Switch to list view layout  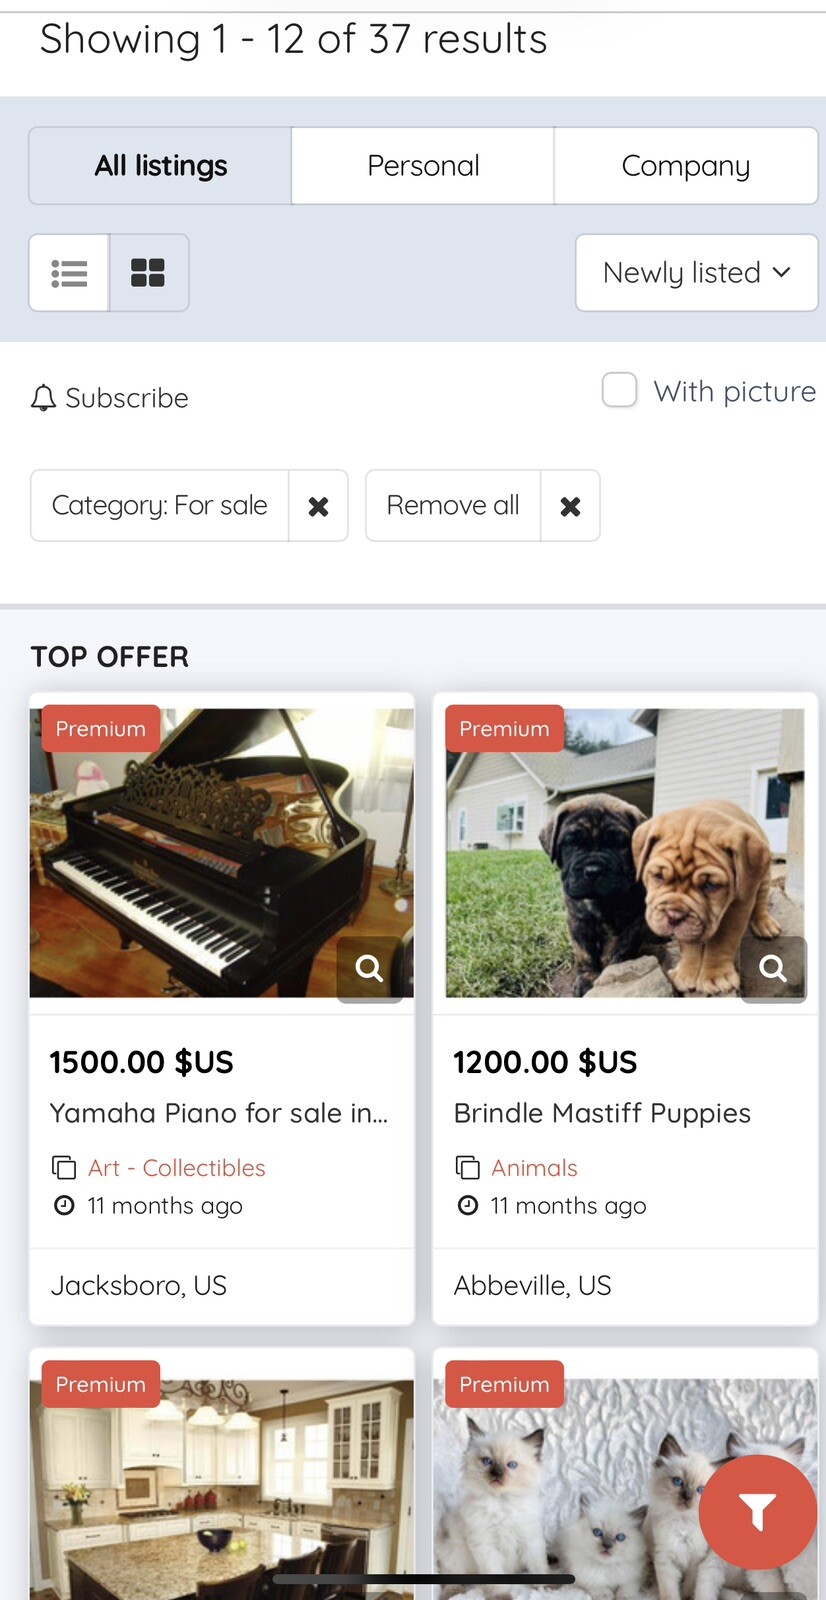tap(69, 273)
